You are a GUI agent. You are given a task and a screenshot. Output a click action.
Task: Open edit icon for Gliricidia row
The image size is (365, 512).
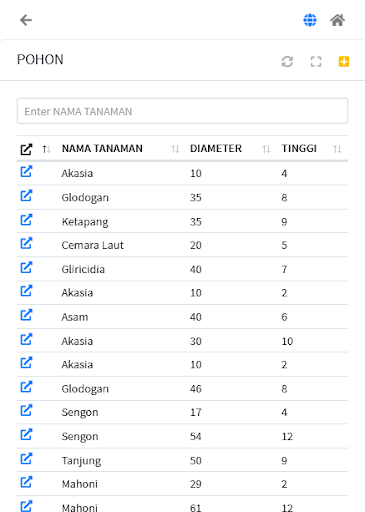(x=26, y=267)
